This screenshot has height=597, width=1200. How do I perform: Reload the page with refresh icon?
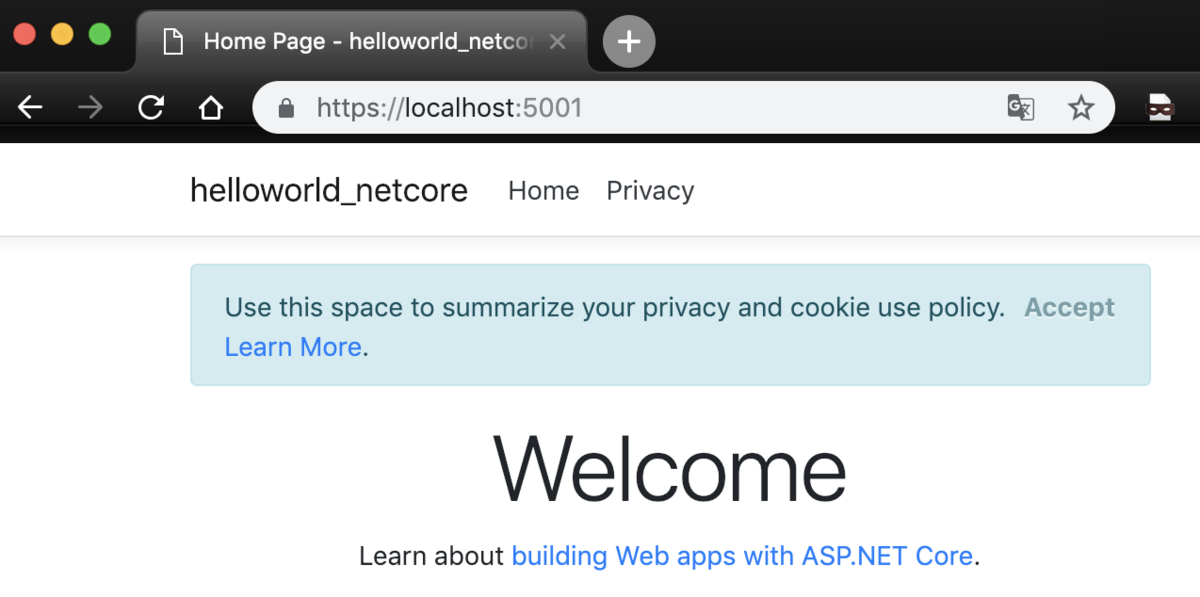click(150, 107)
